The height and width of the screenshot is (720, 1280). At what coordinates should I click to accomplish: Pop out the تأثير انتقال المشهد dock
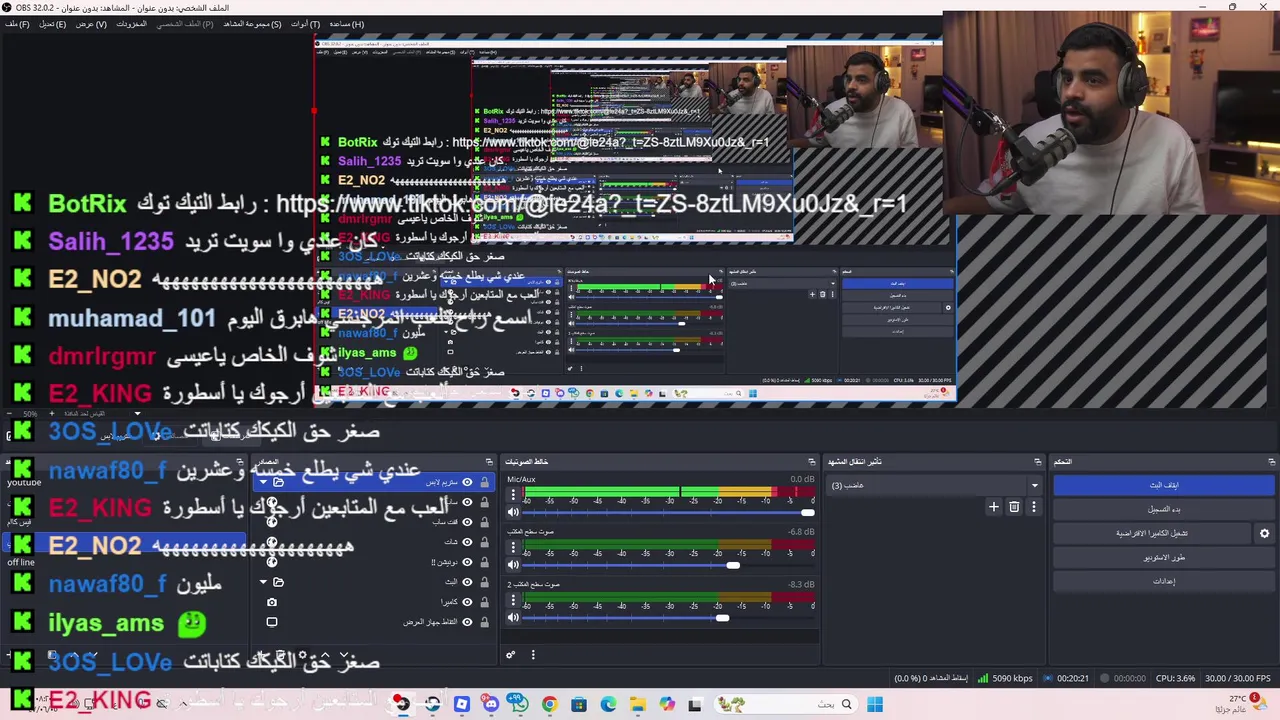click(1037, 461)
